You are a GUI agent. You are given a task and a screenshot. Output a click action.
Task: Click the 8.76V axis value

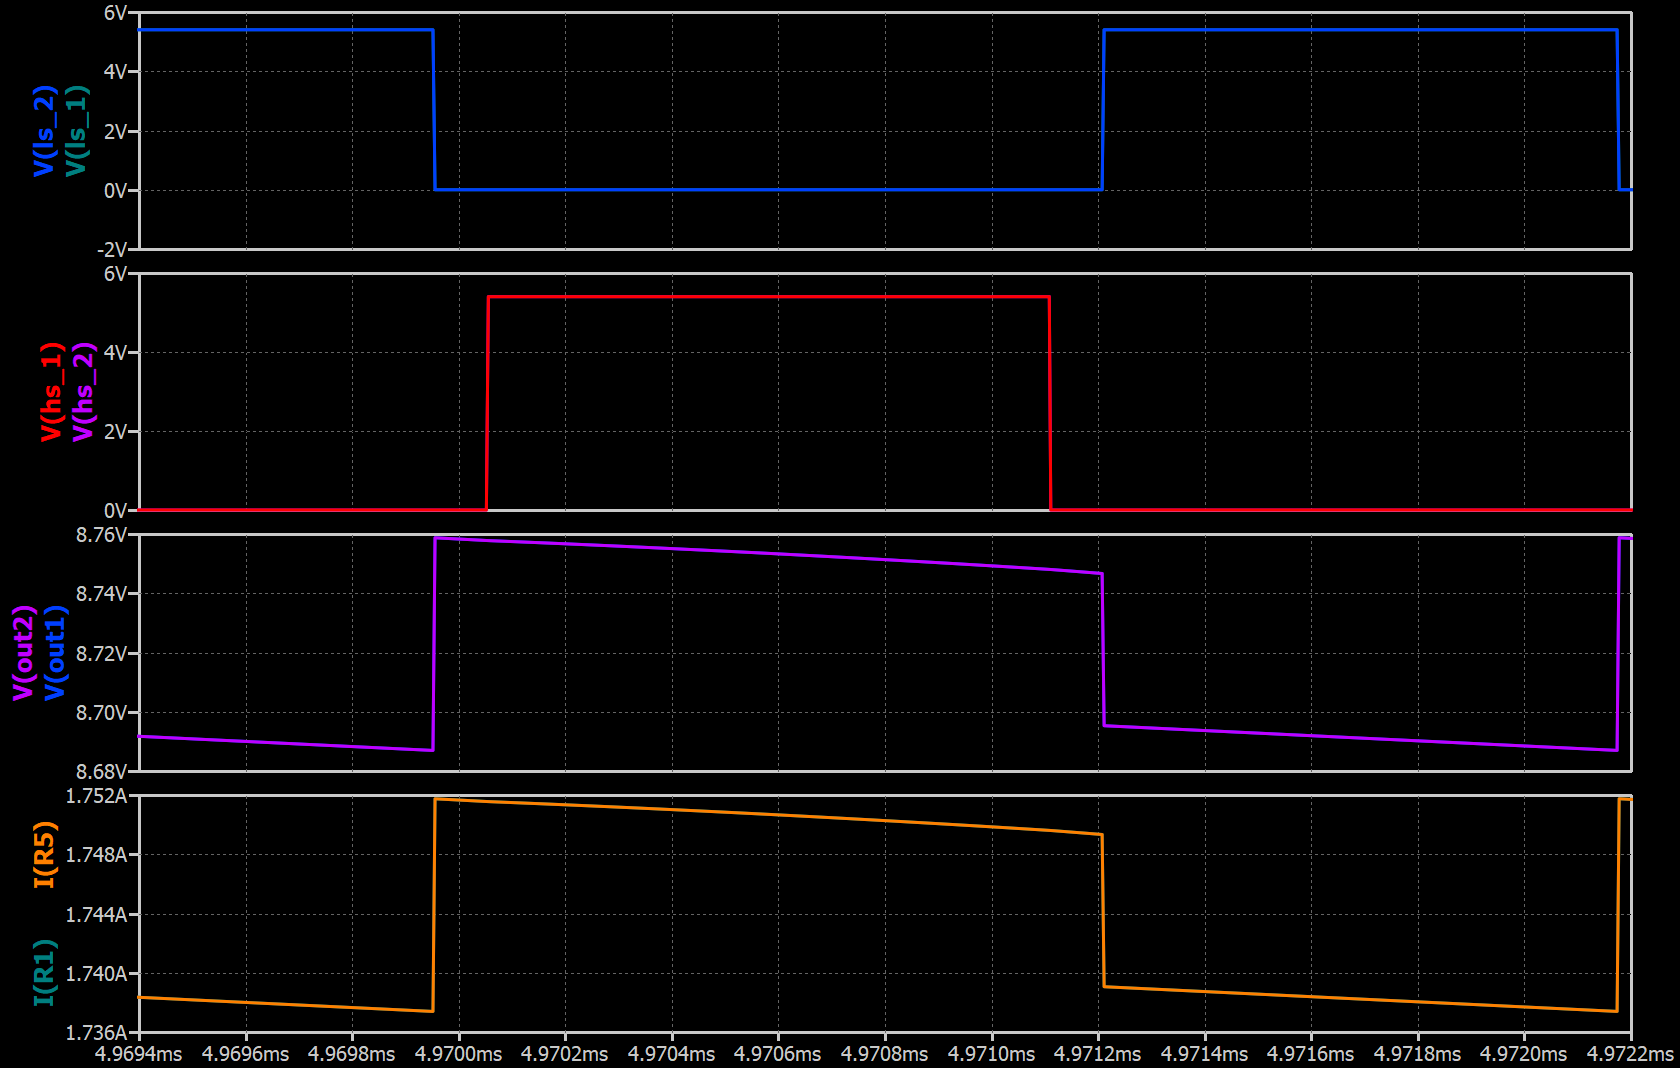[x=102, y=535]
